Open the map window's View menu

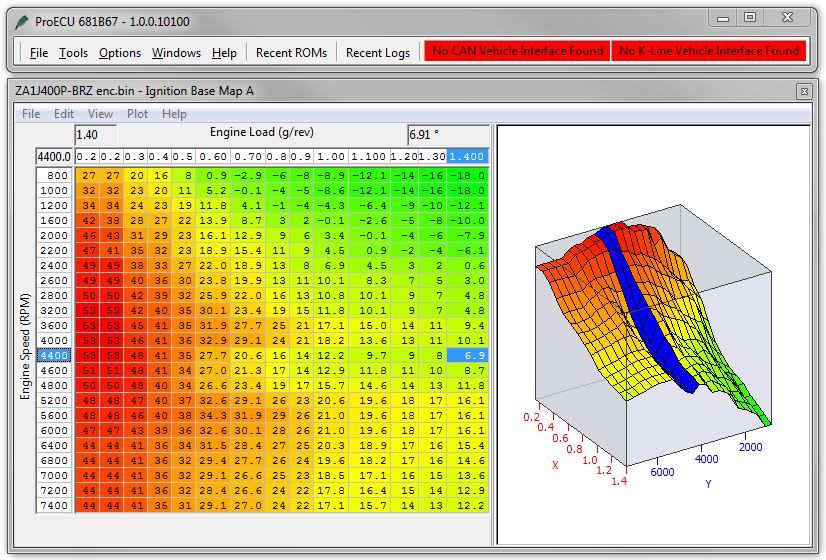coord(100,114)
